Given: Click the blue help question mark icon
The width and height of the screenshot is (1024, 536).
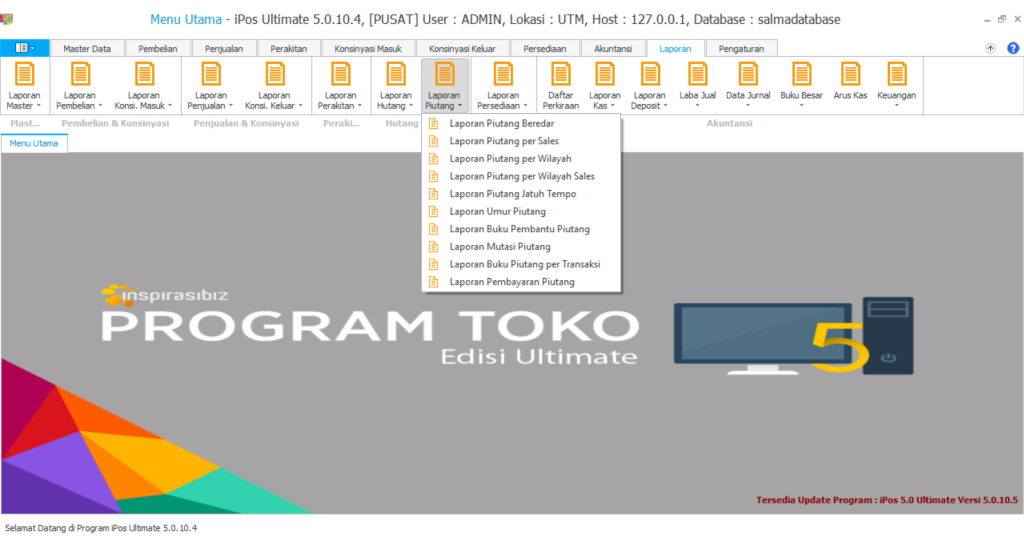Looking at the screenshot, I should [x=1013, y=48].
